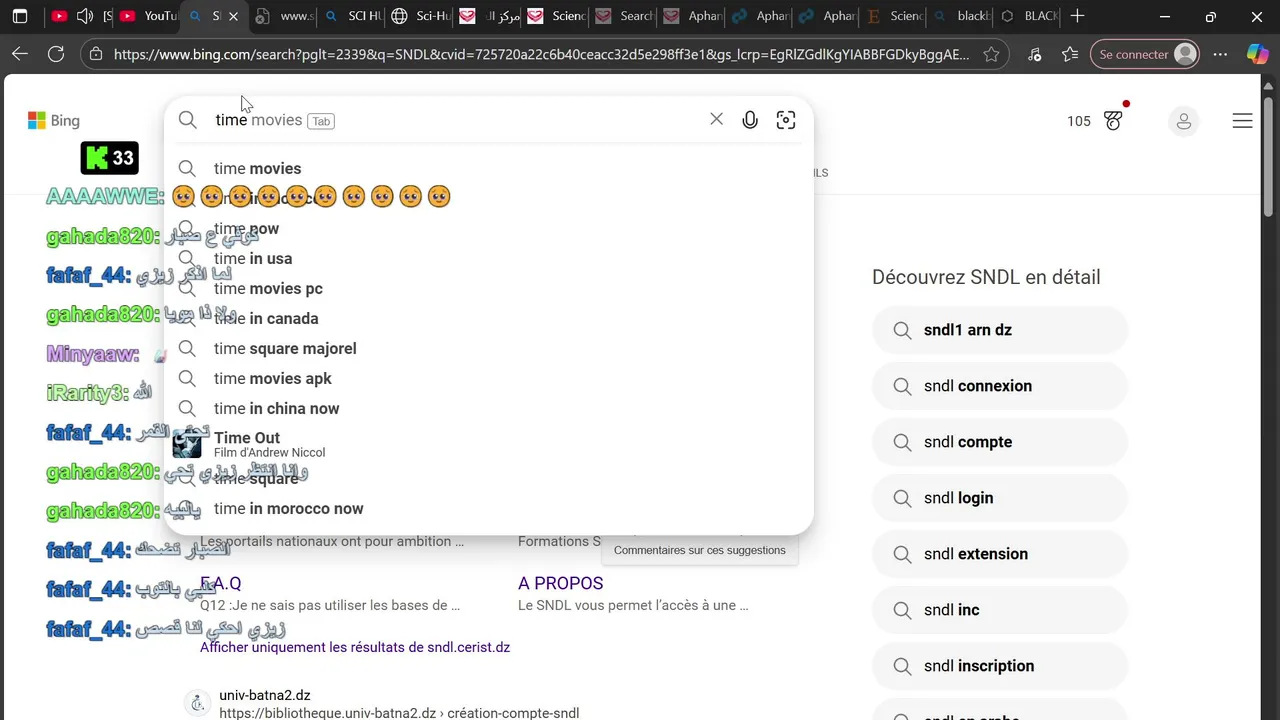Open Edge settings and more menu
The image size is (1280, 720).
(1220, 54)
